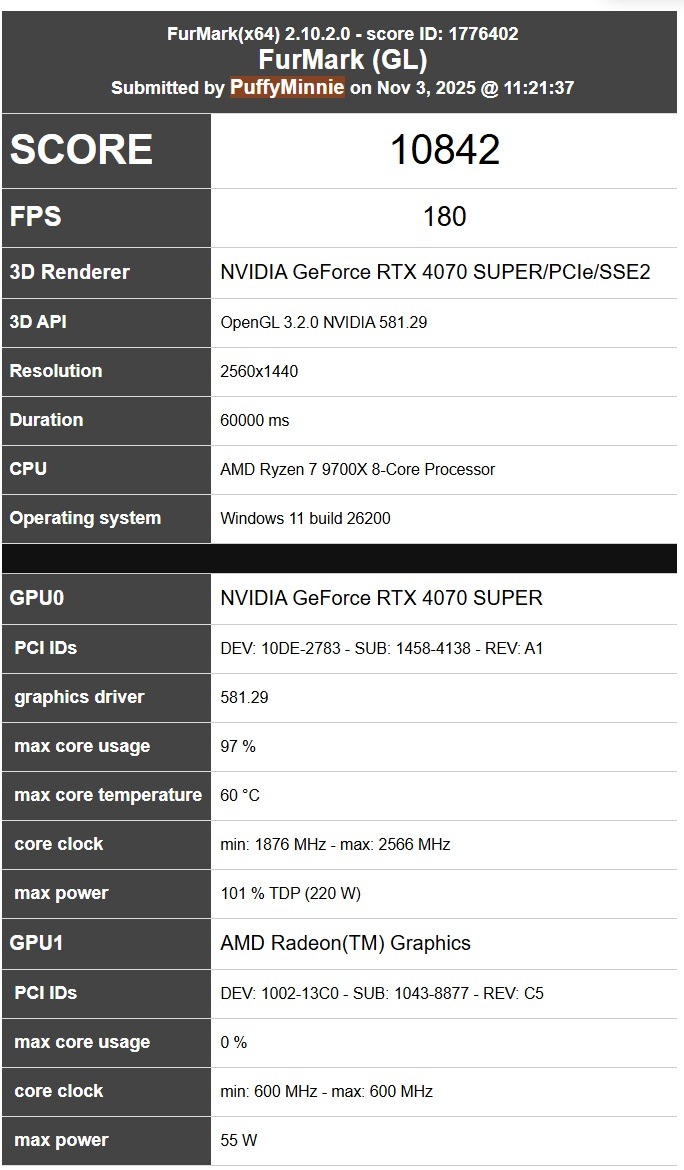The width and height of the screenshot is (684, 1170).
Task: Click the Windows 11 build 26200 value
Action: 305,518
